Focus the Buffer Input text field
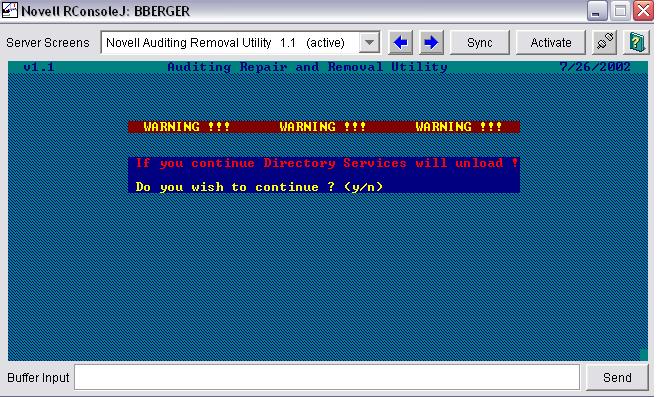 [x=327, y=377]
